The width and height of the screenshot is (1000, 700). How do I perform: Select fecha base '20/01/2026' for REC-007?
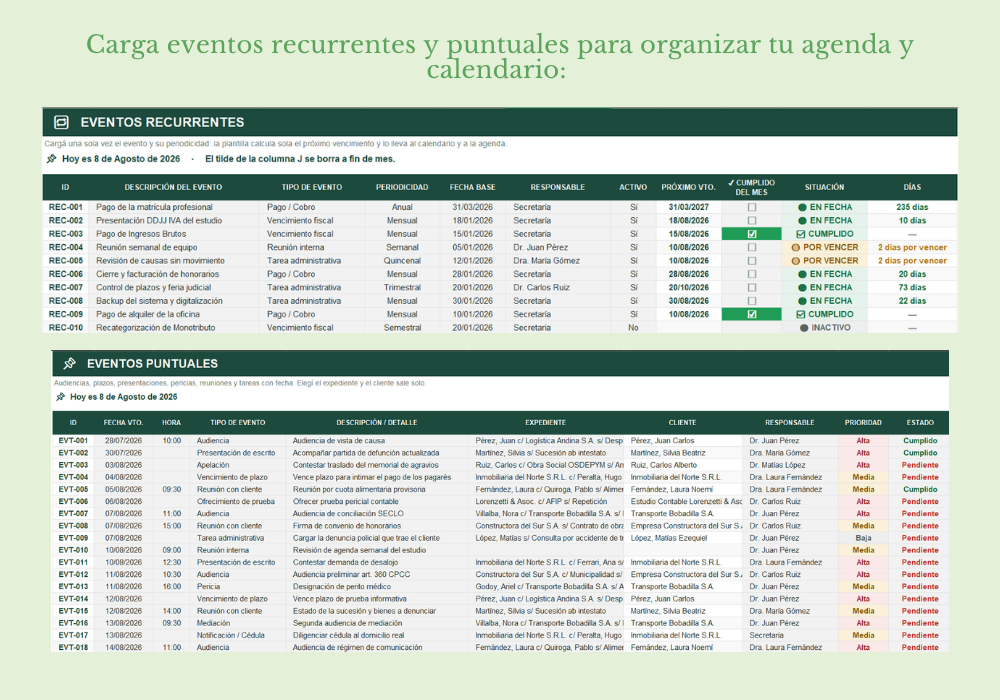click(x=473, y=288)
